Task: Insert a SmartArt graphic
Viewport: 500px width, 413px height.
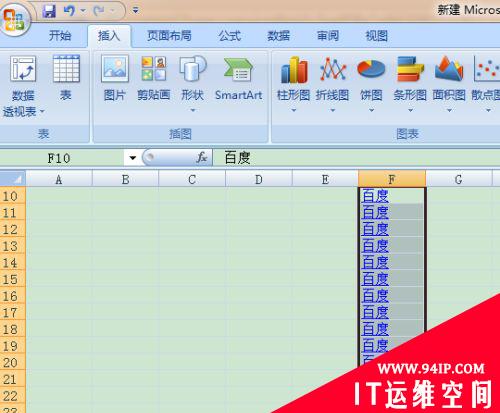Action: point(239,79)
